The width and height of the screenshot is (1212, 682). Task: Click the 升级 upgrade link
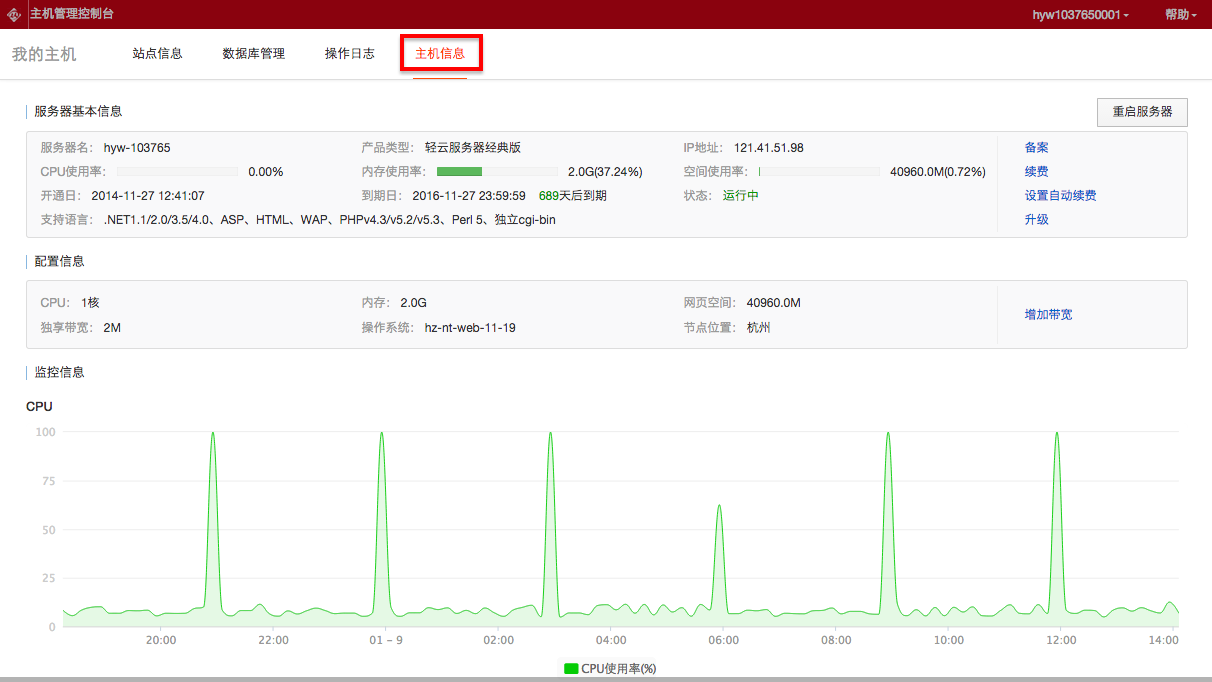tap(1036, 220)
